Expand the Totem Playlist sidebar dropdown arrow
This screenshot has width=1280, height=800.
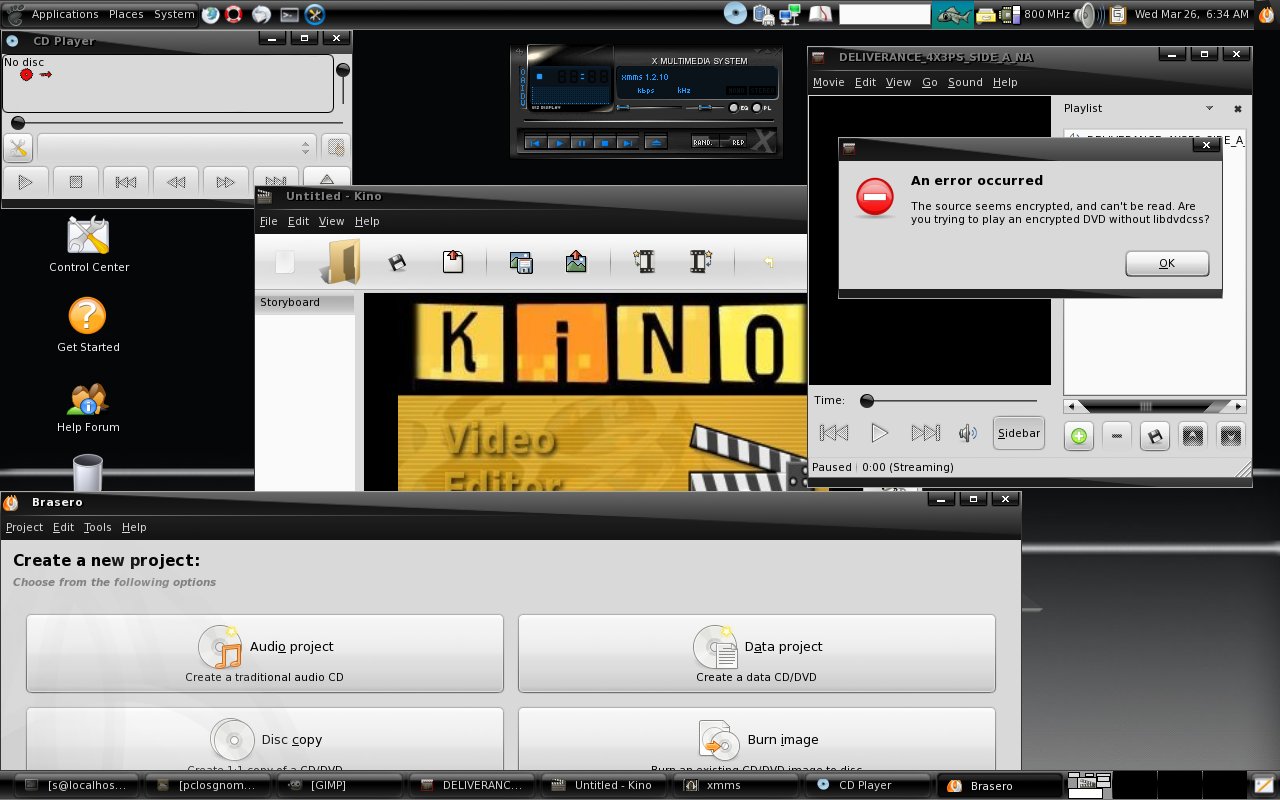click(x=1209, y=108)
